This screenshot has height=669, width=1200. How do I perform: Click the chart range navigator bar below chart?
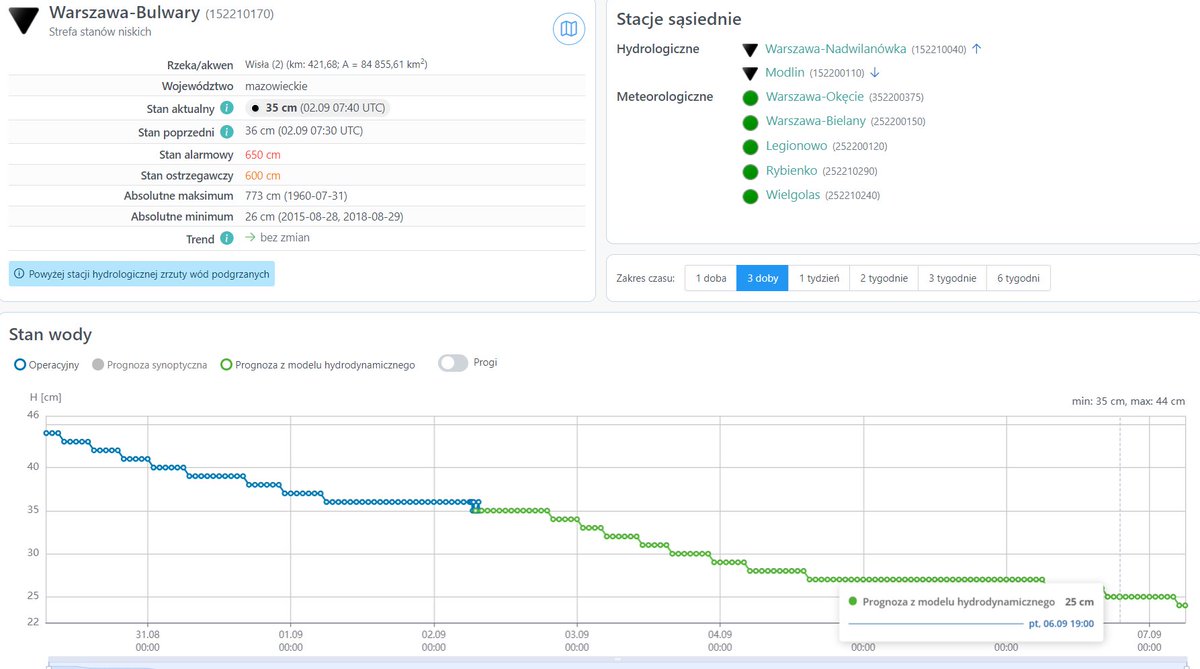click(x=617, y=662)
